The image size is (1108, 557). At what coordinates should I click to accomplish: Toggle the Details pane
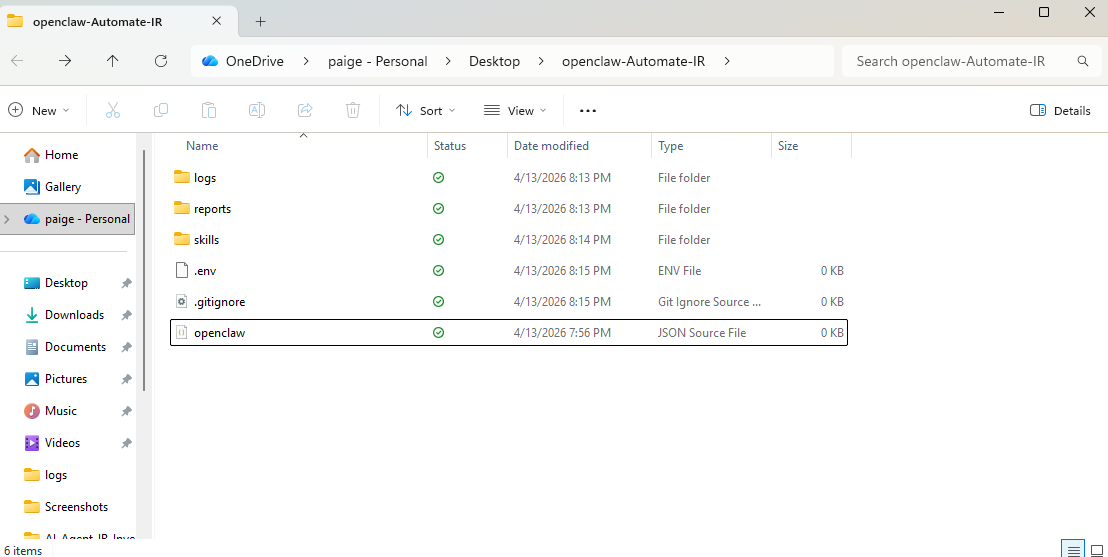point(1060,110)
